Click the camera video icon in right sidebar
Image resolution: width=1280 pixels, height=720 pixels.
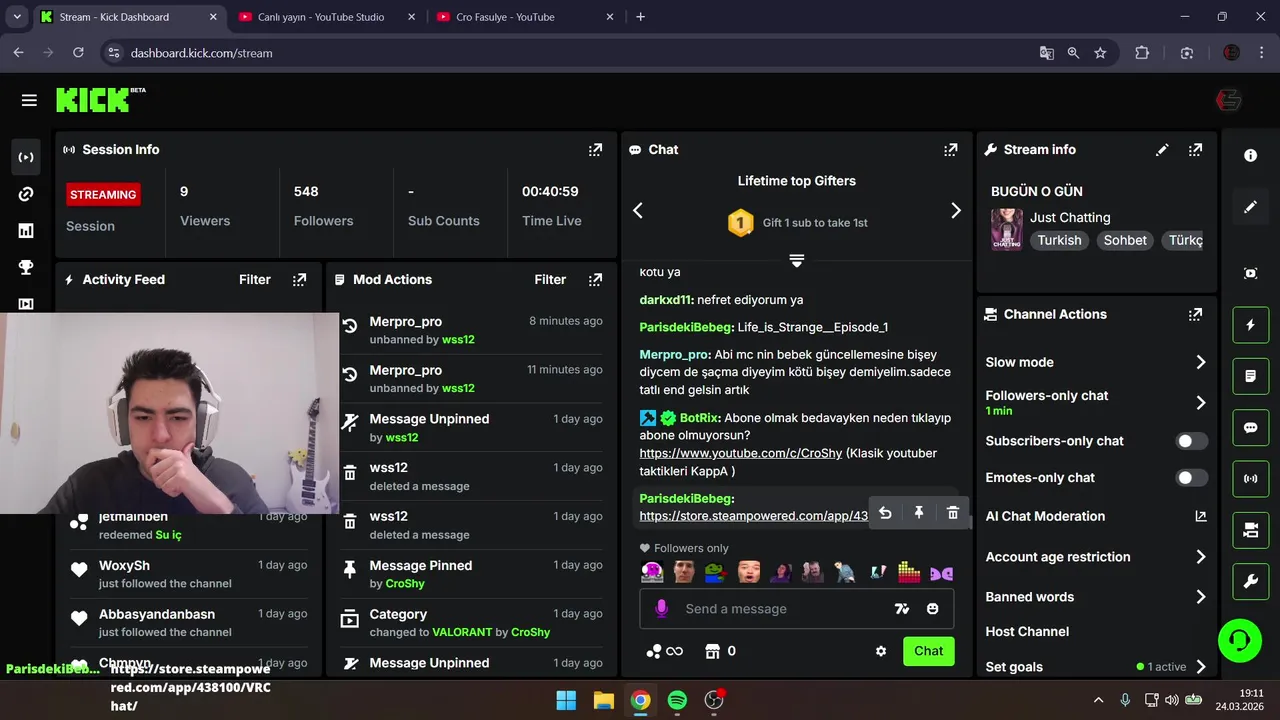(x=1251, y=530)
